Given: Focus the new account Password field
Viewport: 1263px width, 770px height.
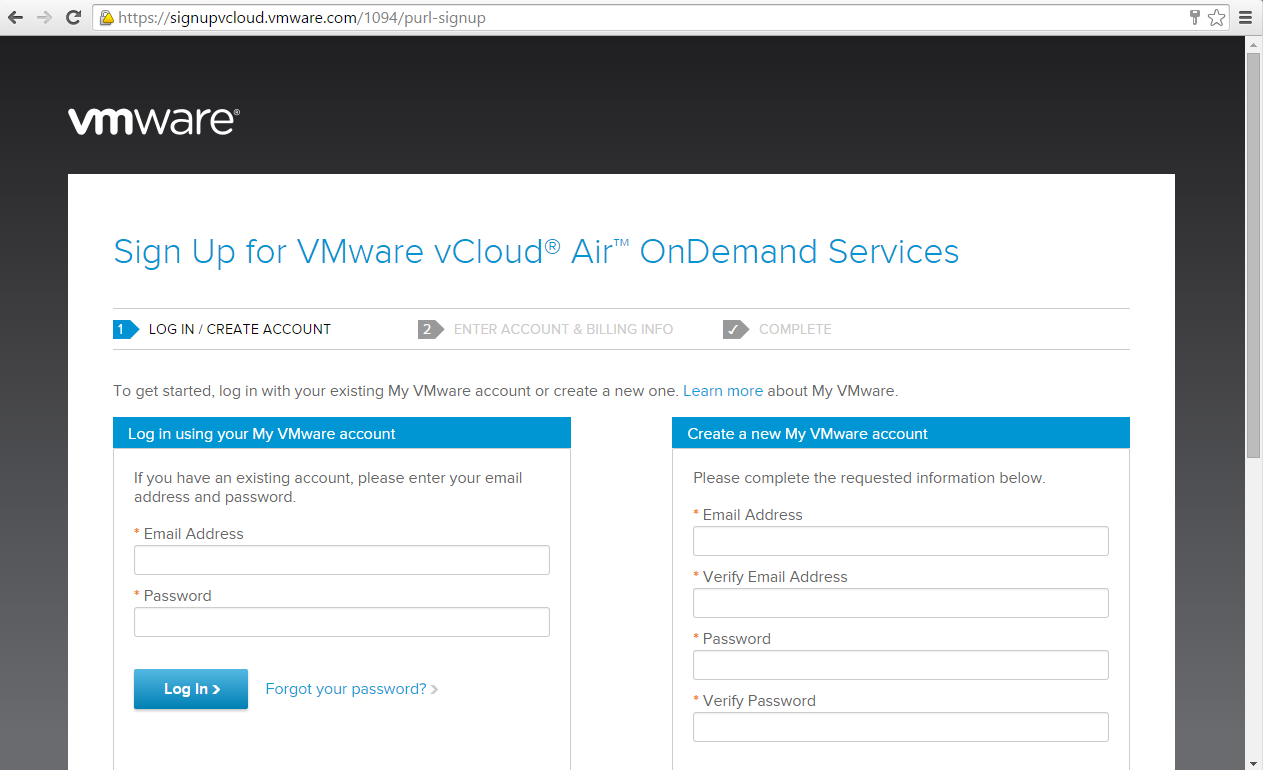Looking at the screenshot, I should coord(901,665).
